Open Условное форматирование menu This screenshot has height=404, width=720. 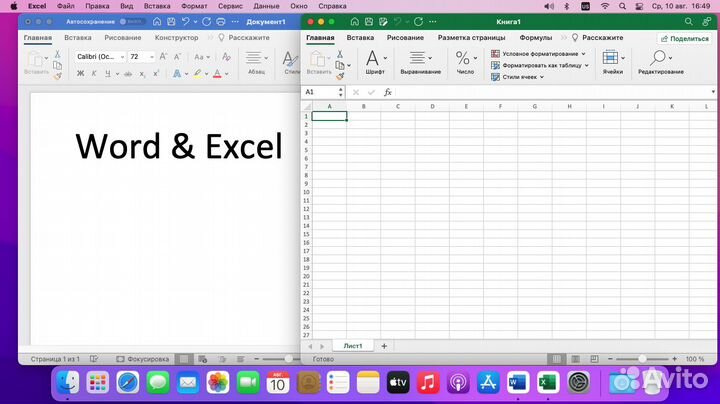coord(538,54)
